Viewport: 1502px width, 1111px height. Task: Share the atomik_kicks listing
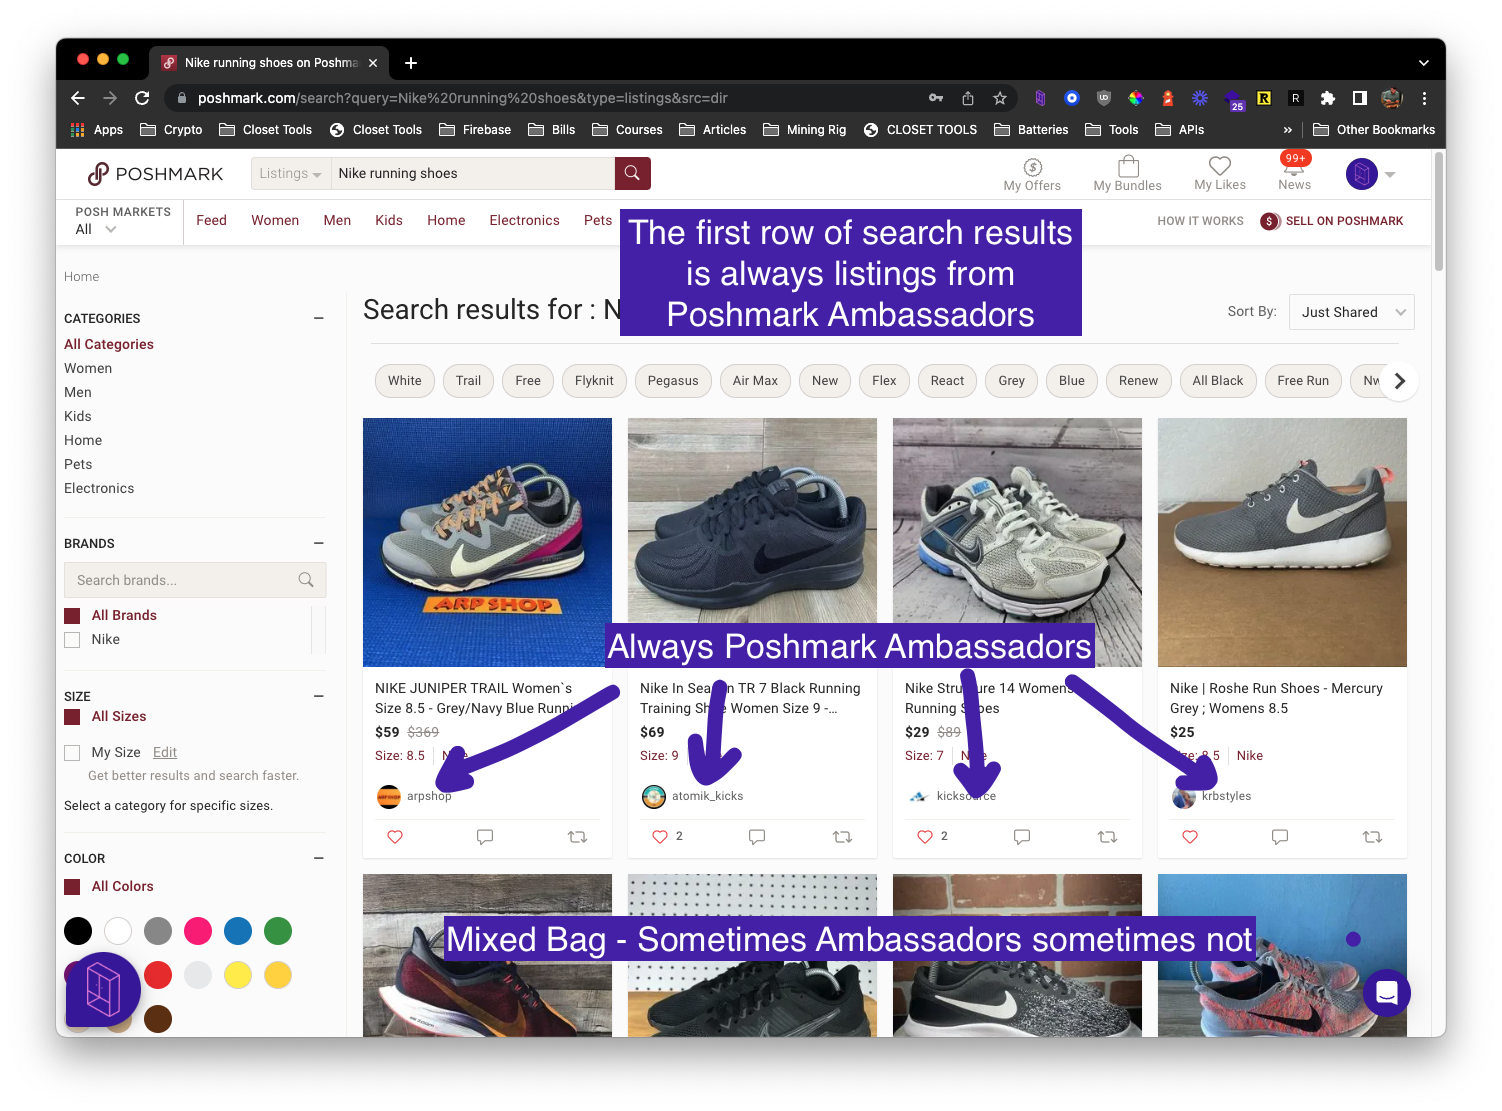click(x=842, y=837)
